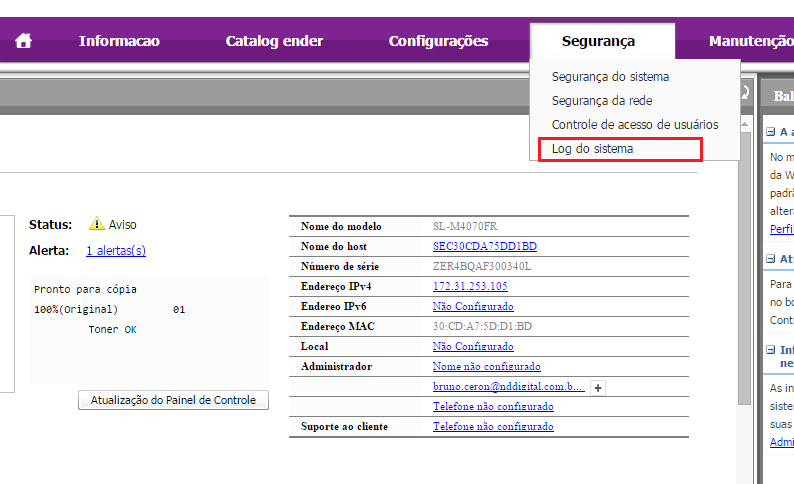
Task: Switch to the Configurações tab
Action: point(438,41)
